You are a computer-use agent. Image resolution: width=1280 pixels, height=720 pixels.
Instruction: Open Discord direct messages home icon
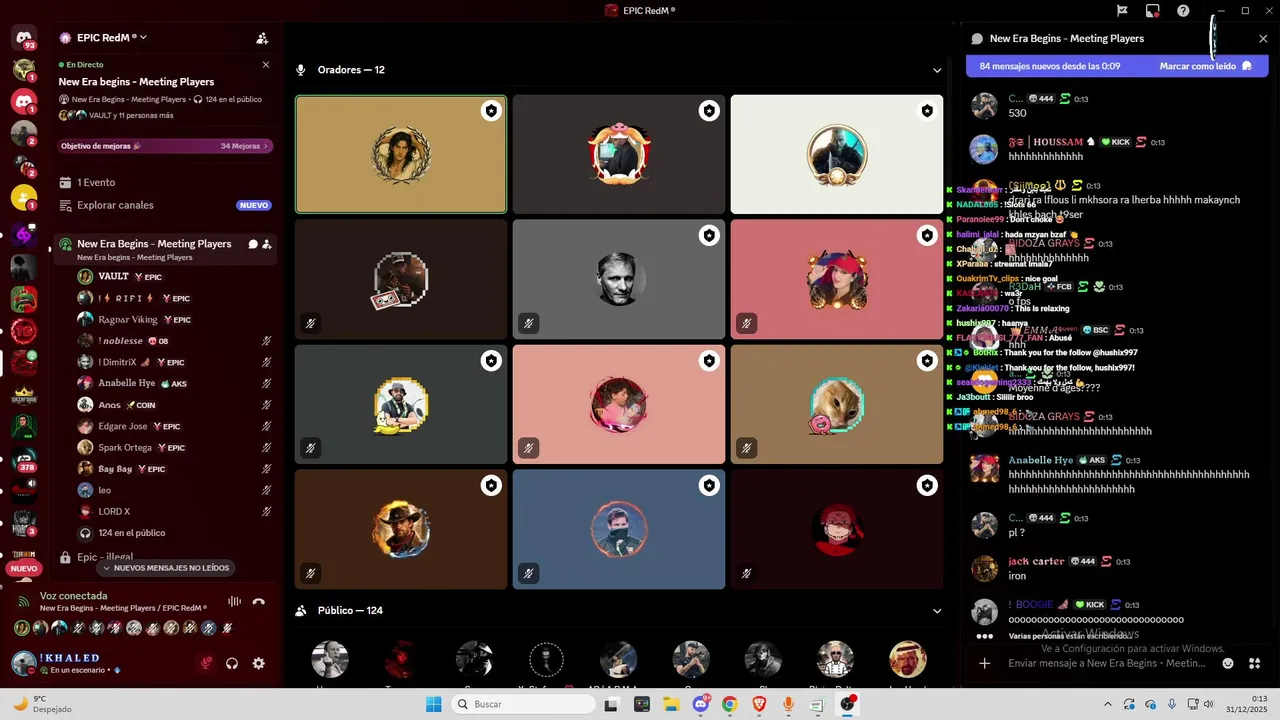pyautogui.click(x=24, y=37)
